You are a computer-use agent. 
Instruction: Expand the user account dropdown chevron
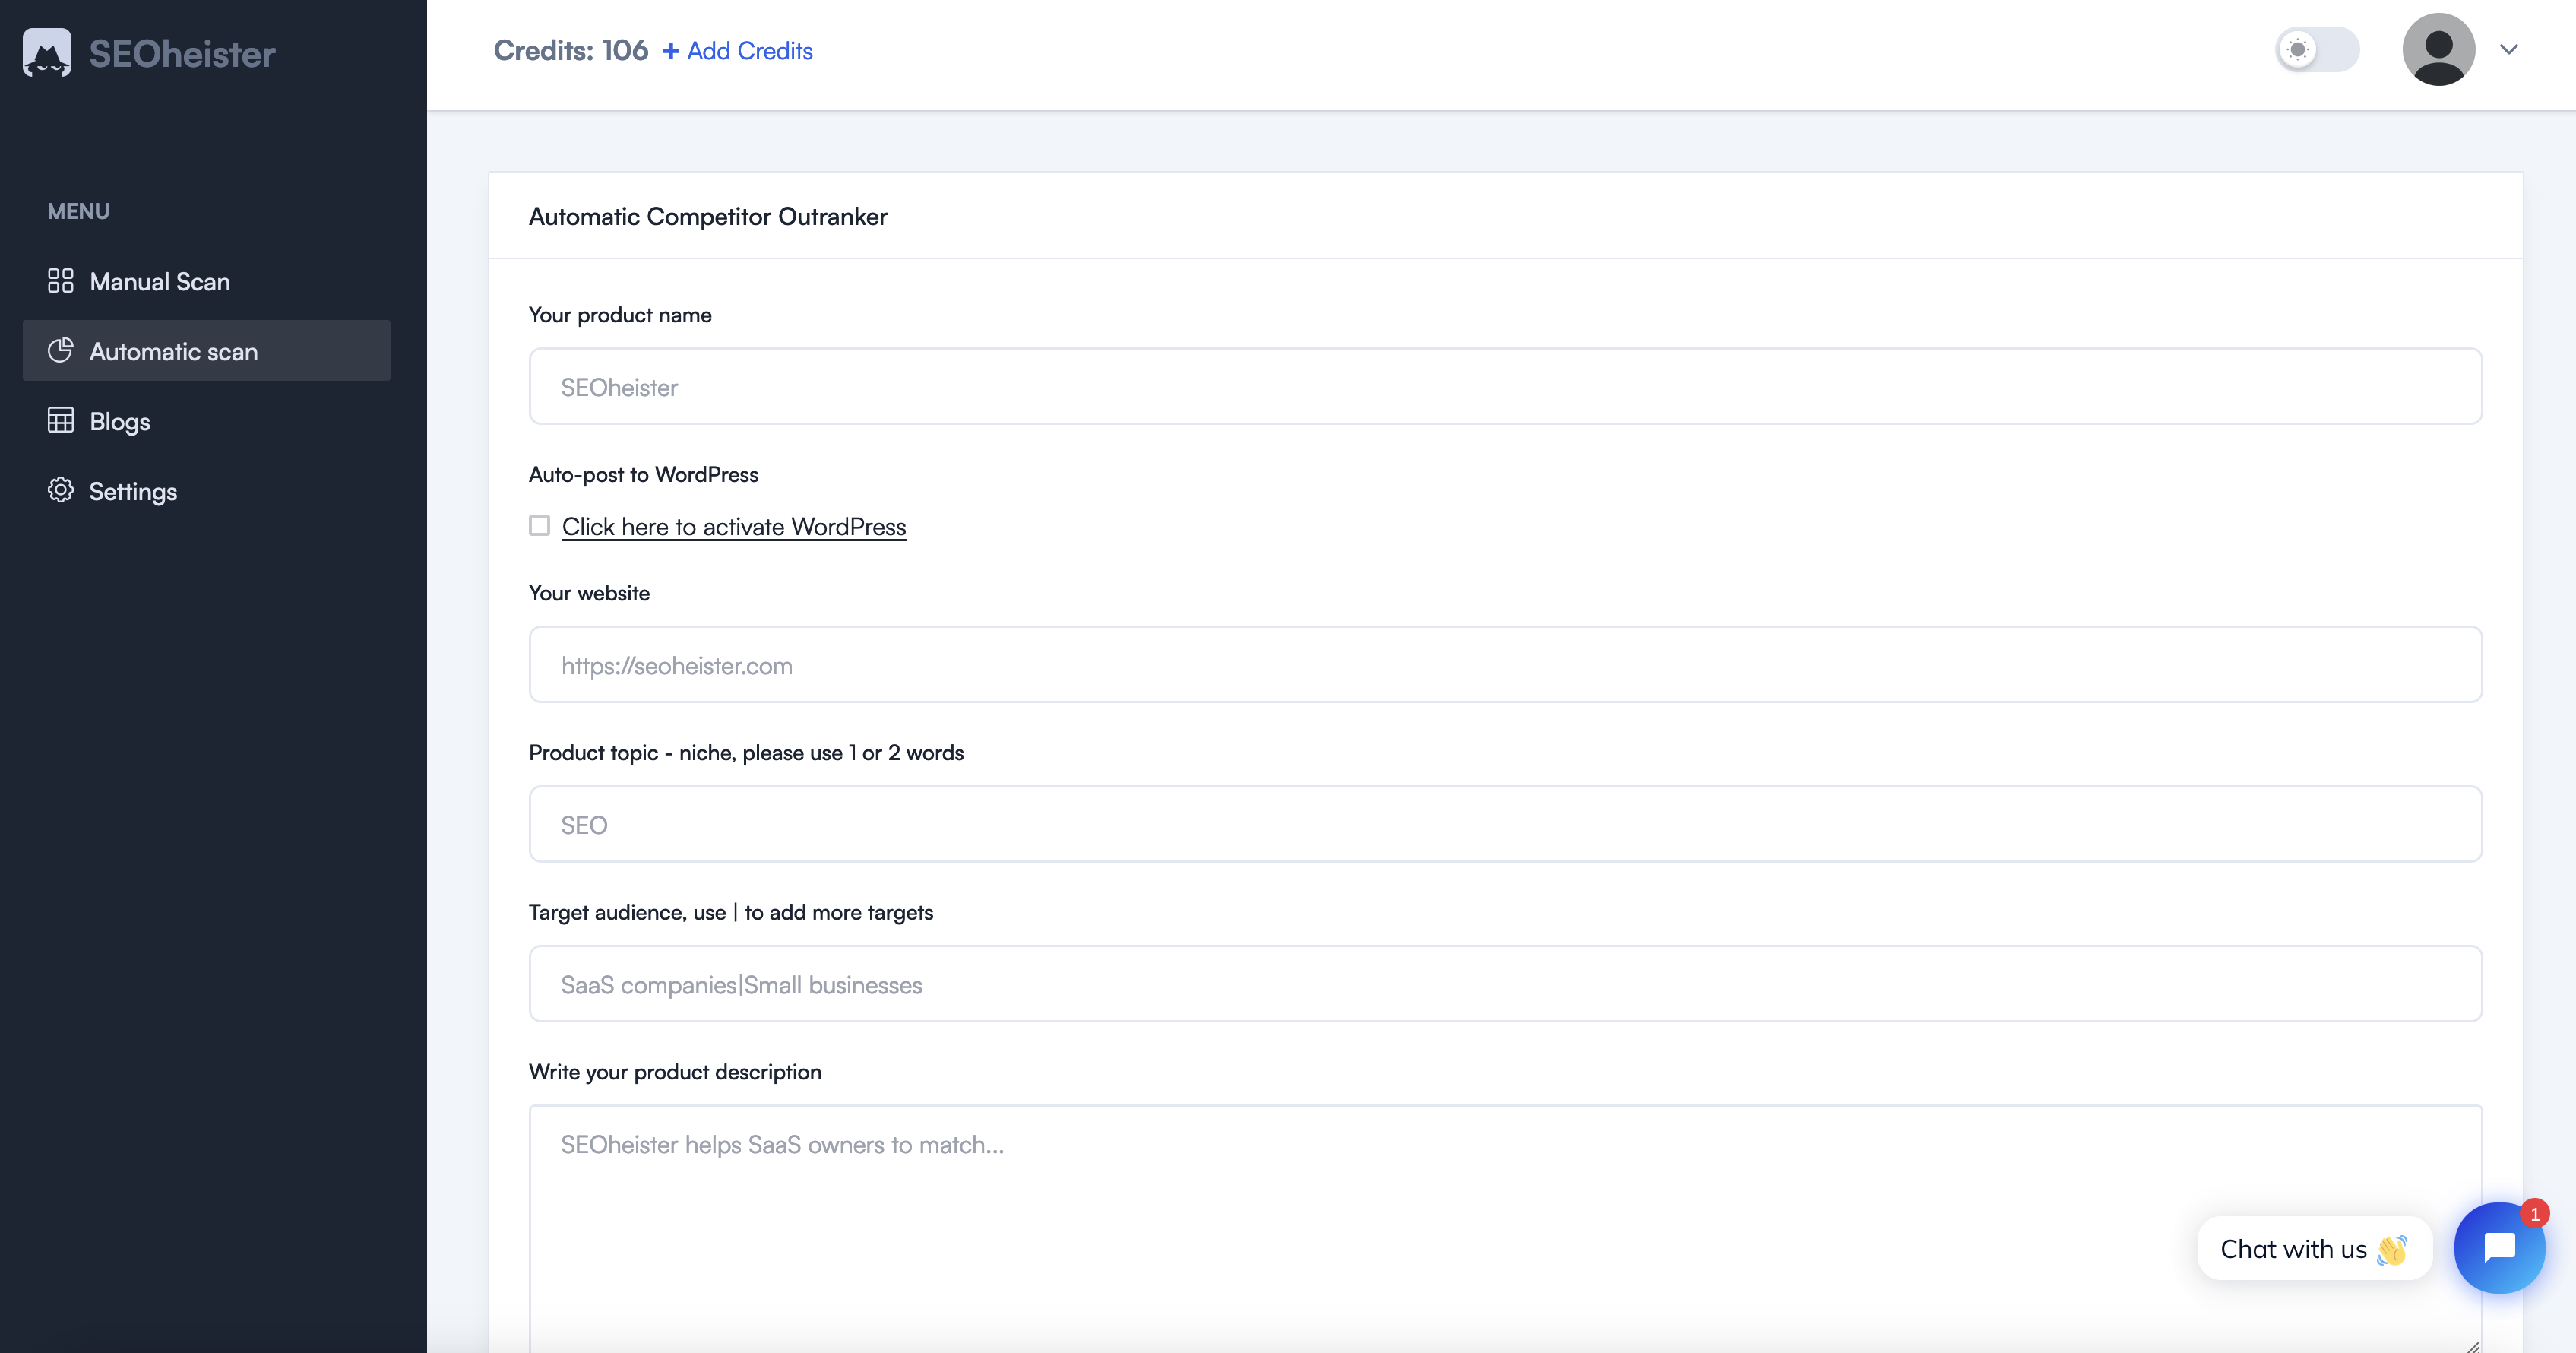point(2508,49)
